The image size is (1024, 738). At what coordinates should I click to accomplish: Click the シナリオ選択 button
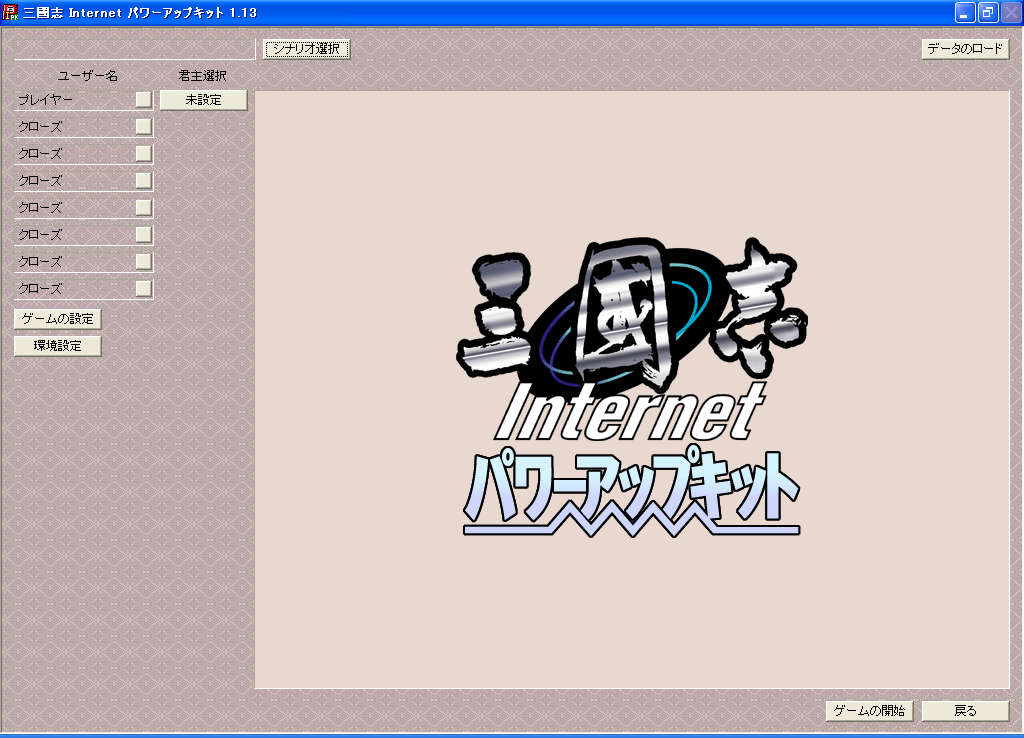coord(306,49)
